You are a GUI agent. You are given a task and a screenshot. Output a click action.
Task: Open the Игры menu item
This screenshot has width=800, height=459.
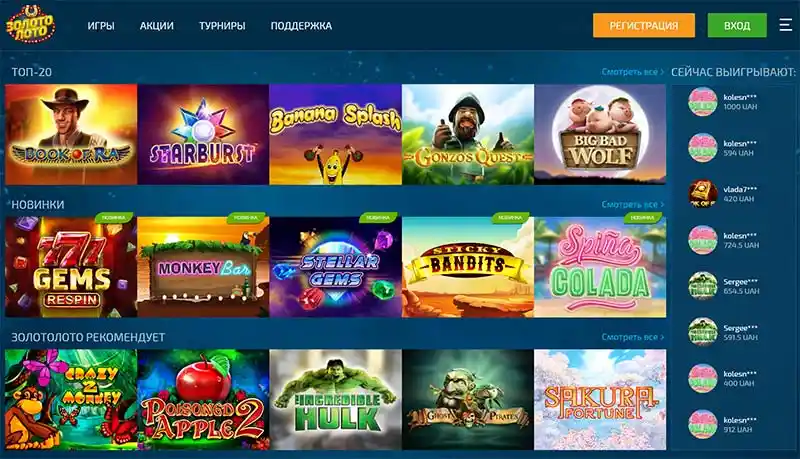pyautogui.click(x=101, y=26)
